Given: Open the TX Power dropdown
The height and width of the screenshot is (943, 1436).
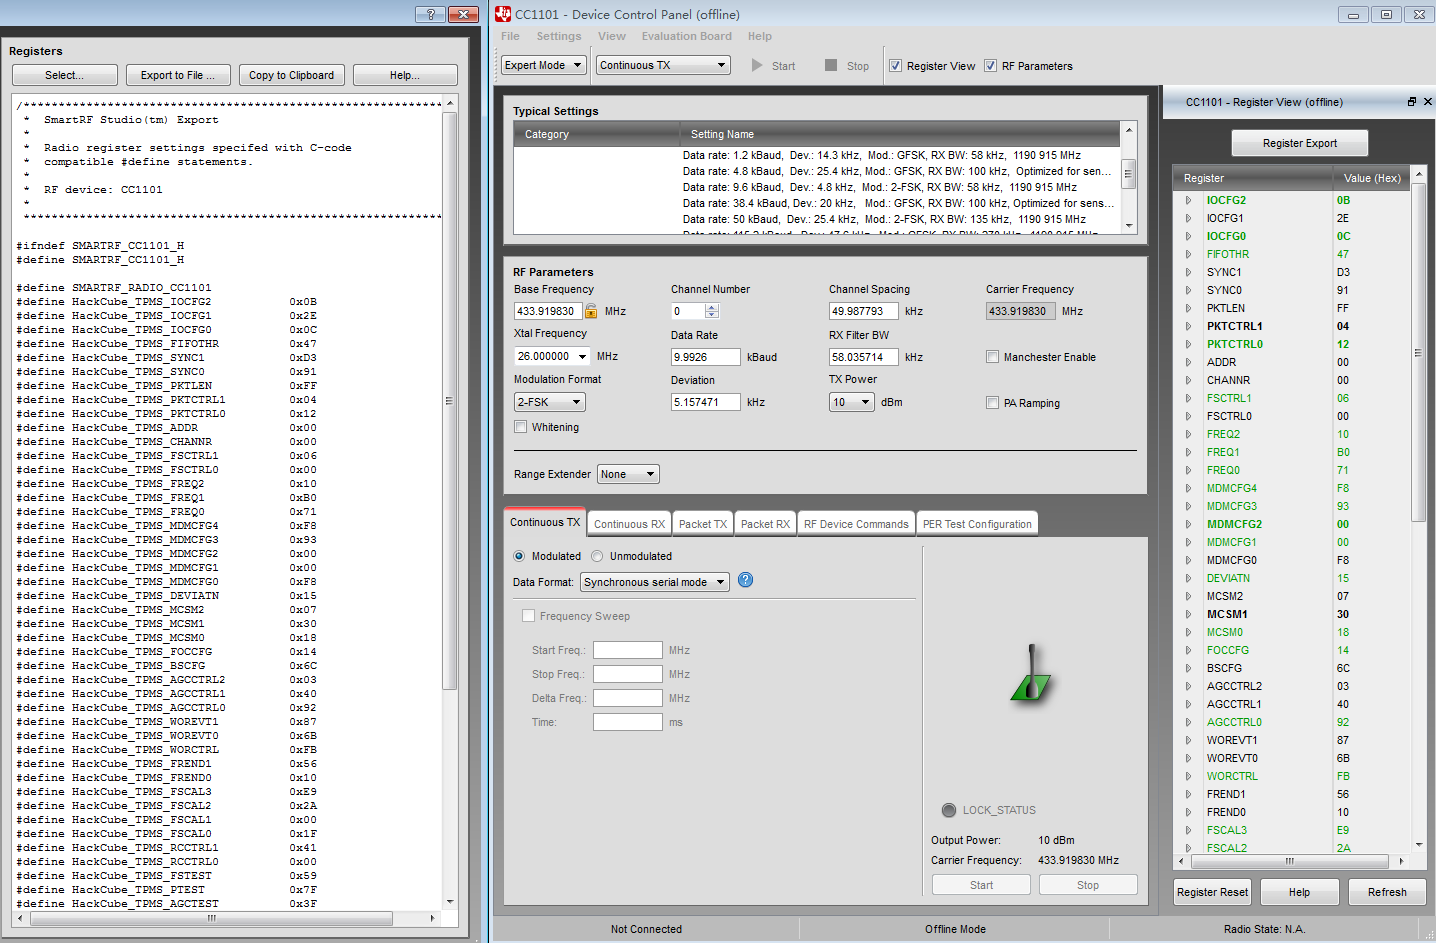Looking at the screenshot, I should click(x=852, y=402).
